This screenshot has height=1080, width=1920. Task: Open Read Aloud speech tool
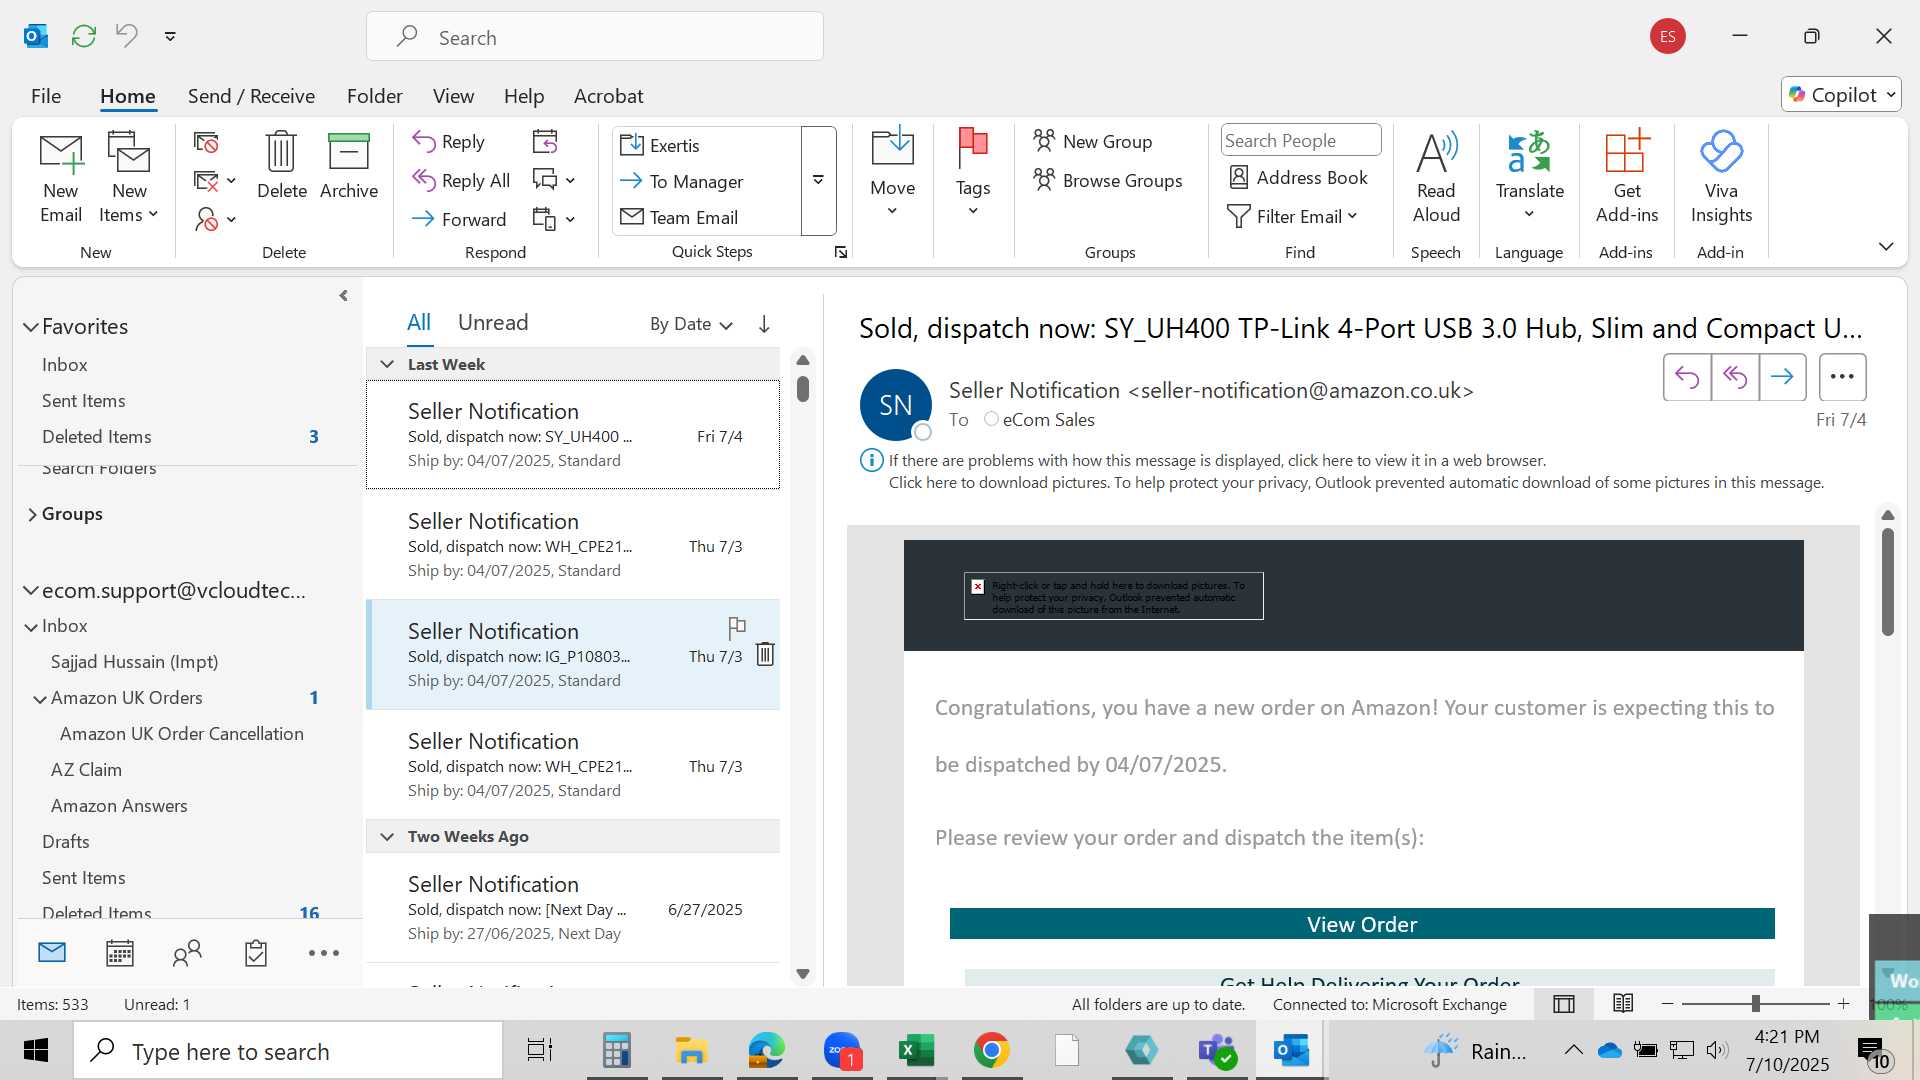tap(1437, 177)
